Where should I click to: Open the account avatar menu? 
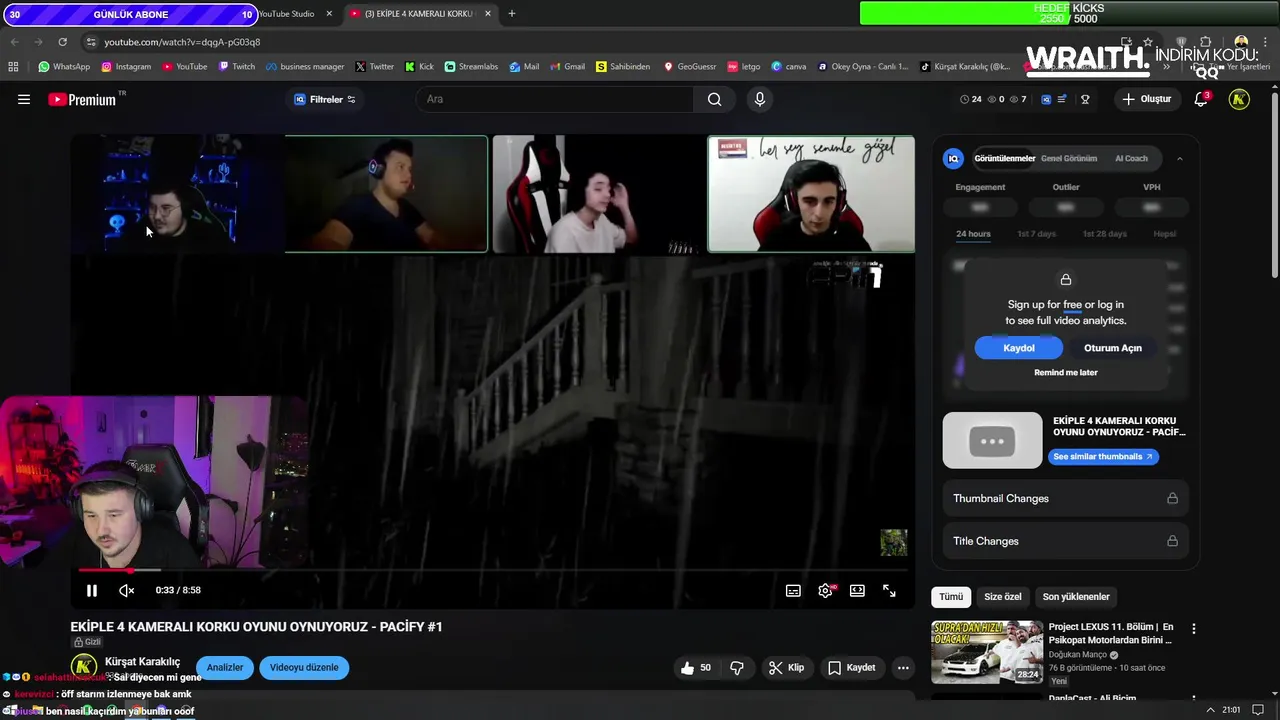[x=1239, y=99]
